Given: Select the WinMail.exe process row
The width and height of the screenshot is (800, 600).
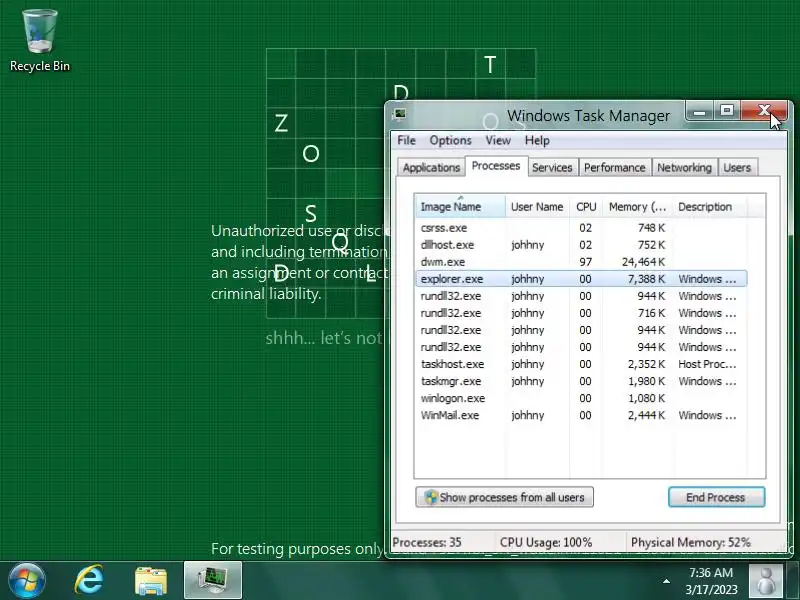Looking at the screenshot, I should coord(581,415).
